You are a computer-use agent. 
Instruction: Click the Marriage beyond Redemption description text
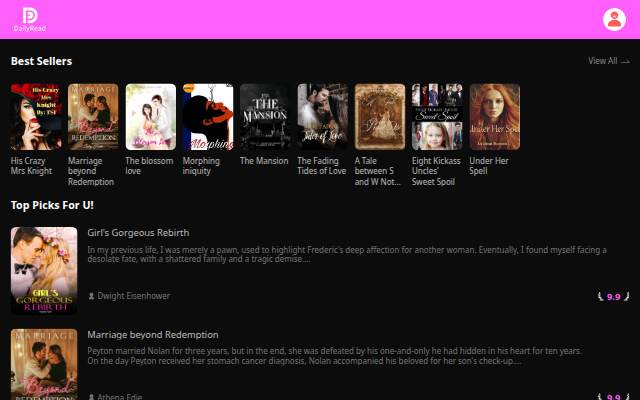pyautogui.click(x=334, y=356)
